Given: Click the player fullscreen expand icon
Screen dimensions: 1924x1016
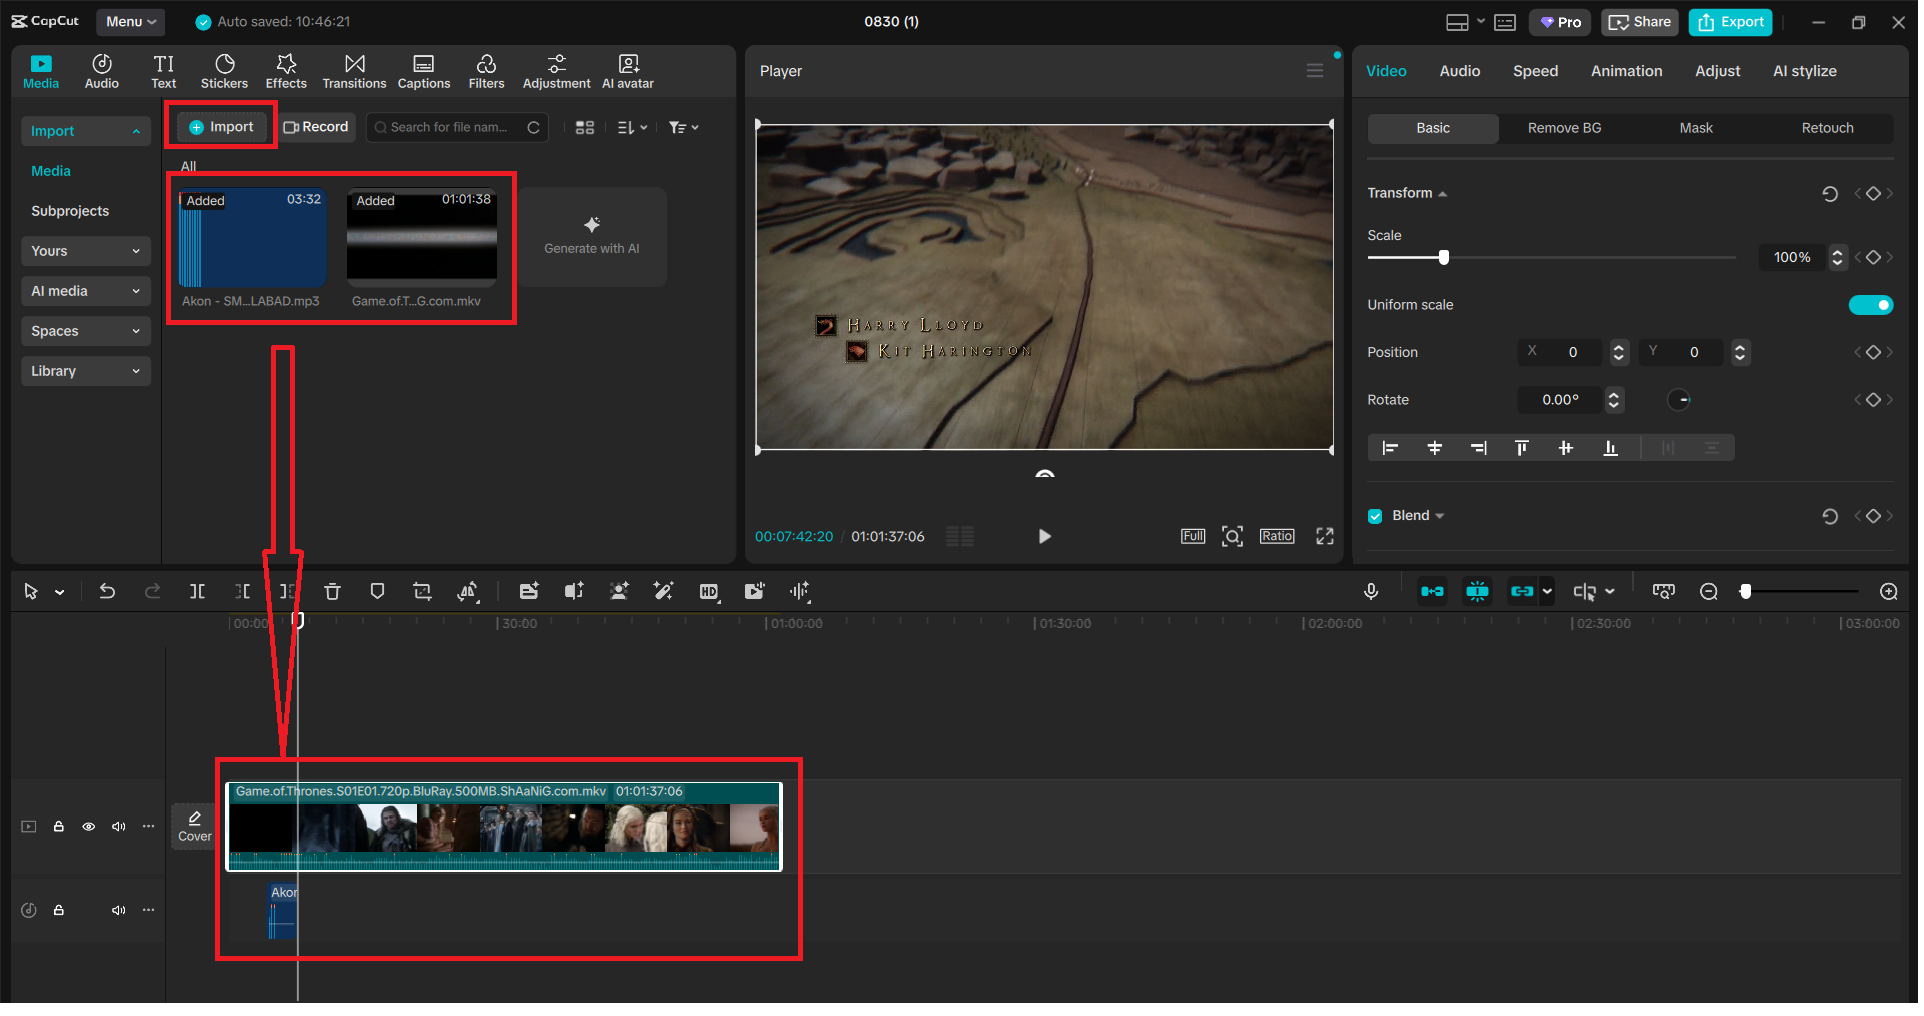Looking at the screenshot, I should pyautogui.click(x=1325, y=537).
